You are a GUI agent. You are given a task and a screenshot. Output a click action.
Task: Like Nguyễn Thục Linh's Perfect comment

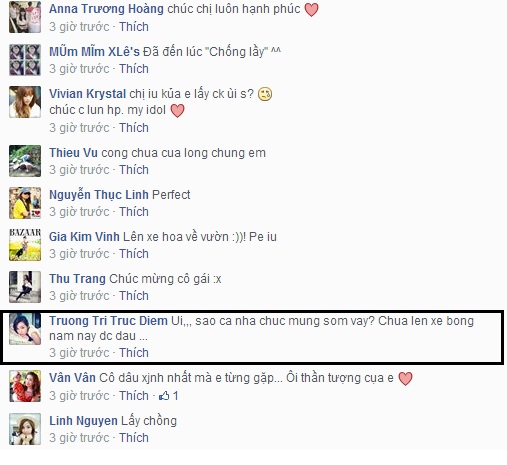[x=134, y=212]
